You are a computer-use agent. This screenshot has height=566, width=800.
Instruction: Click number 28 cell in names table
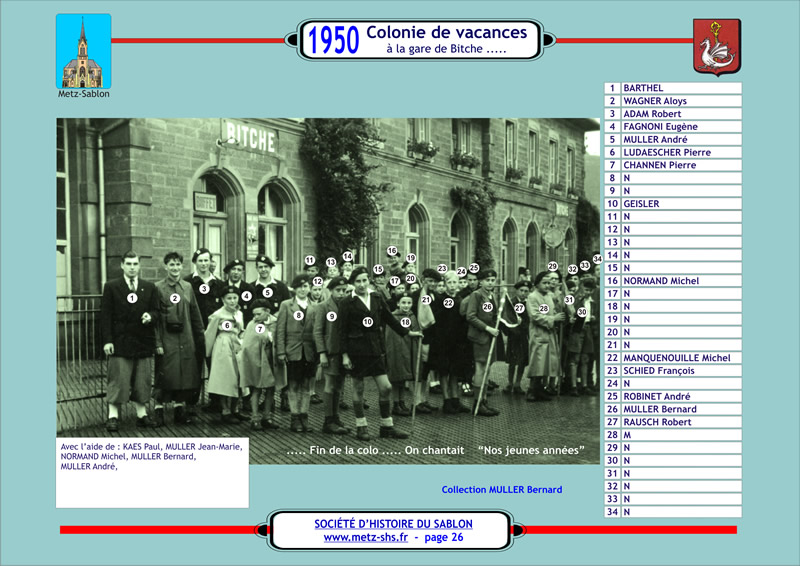click(x=612, y=435)
